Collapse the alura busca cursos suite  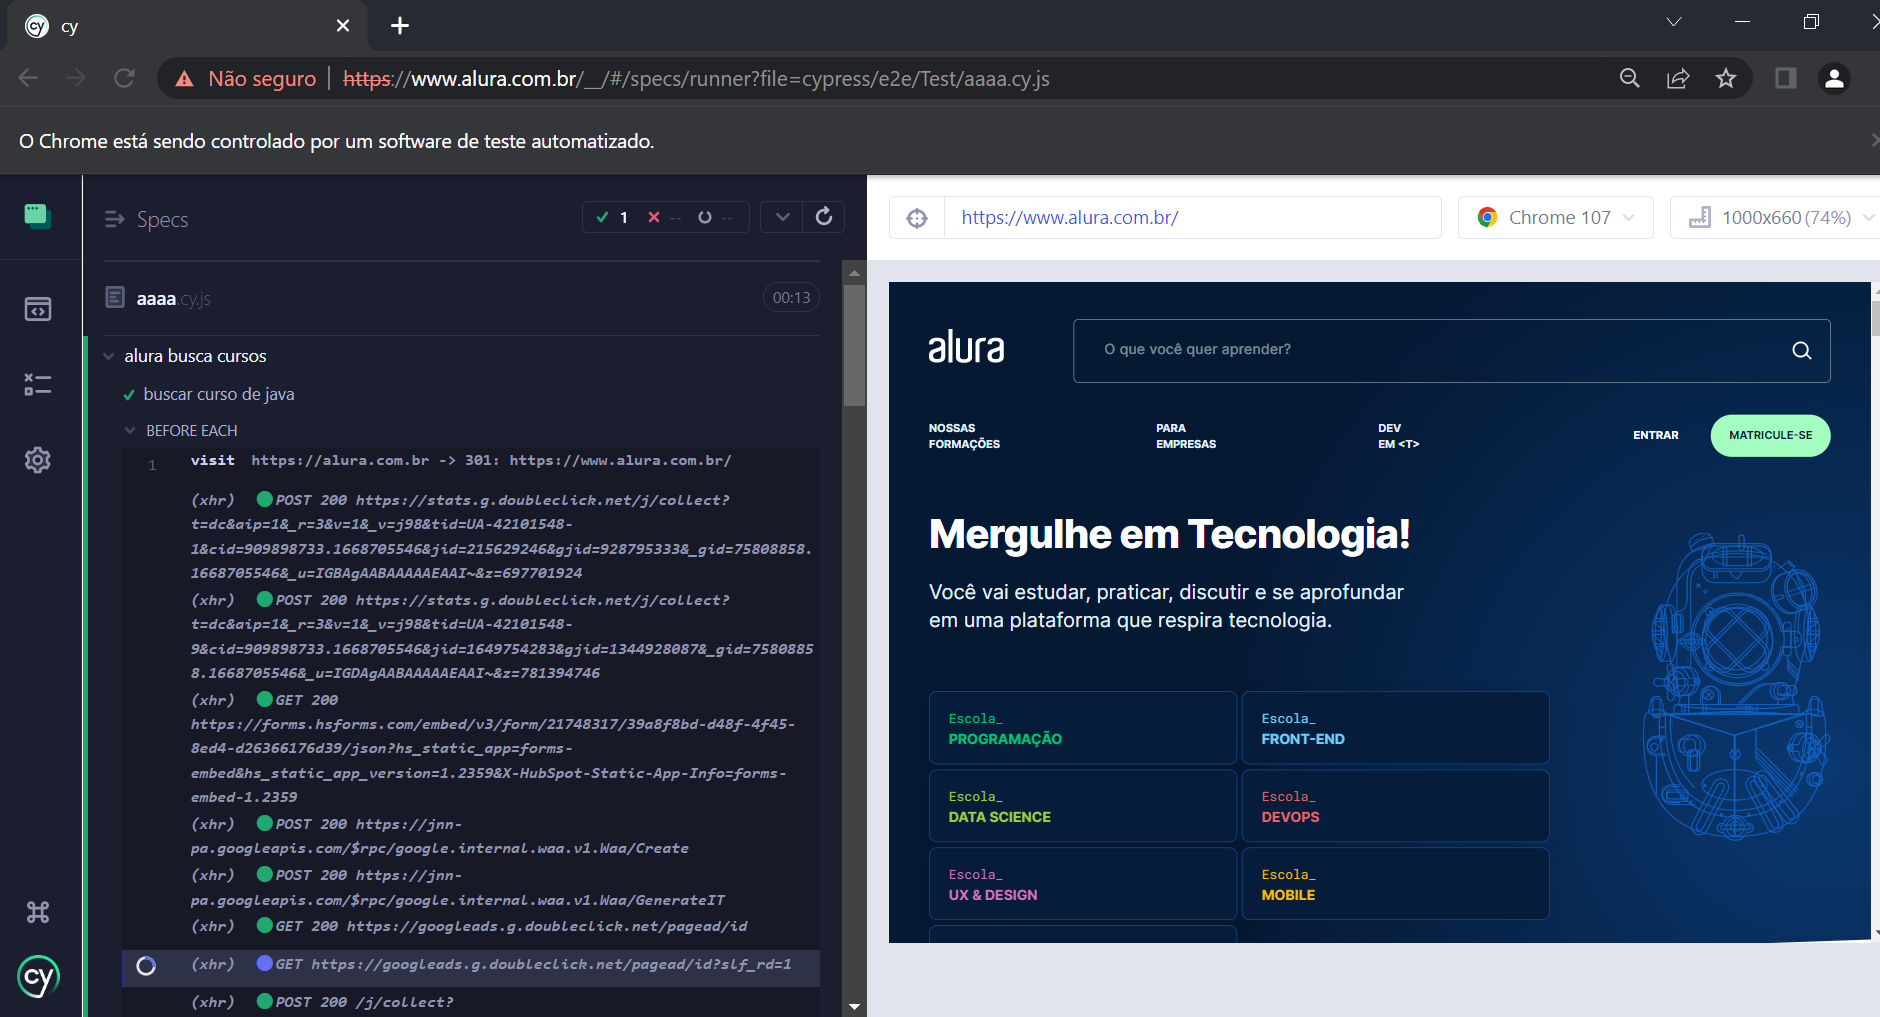[108, 357]
